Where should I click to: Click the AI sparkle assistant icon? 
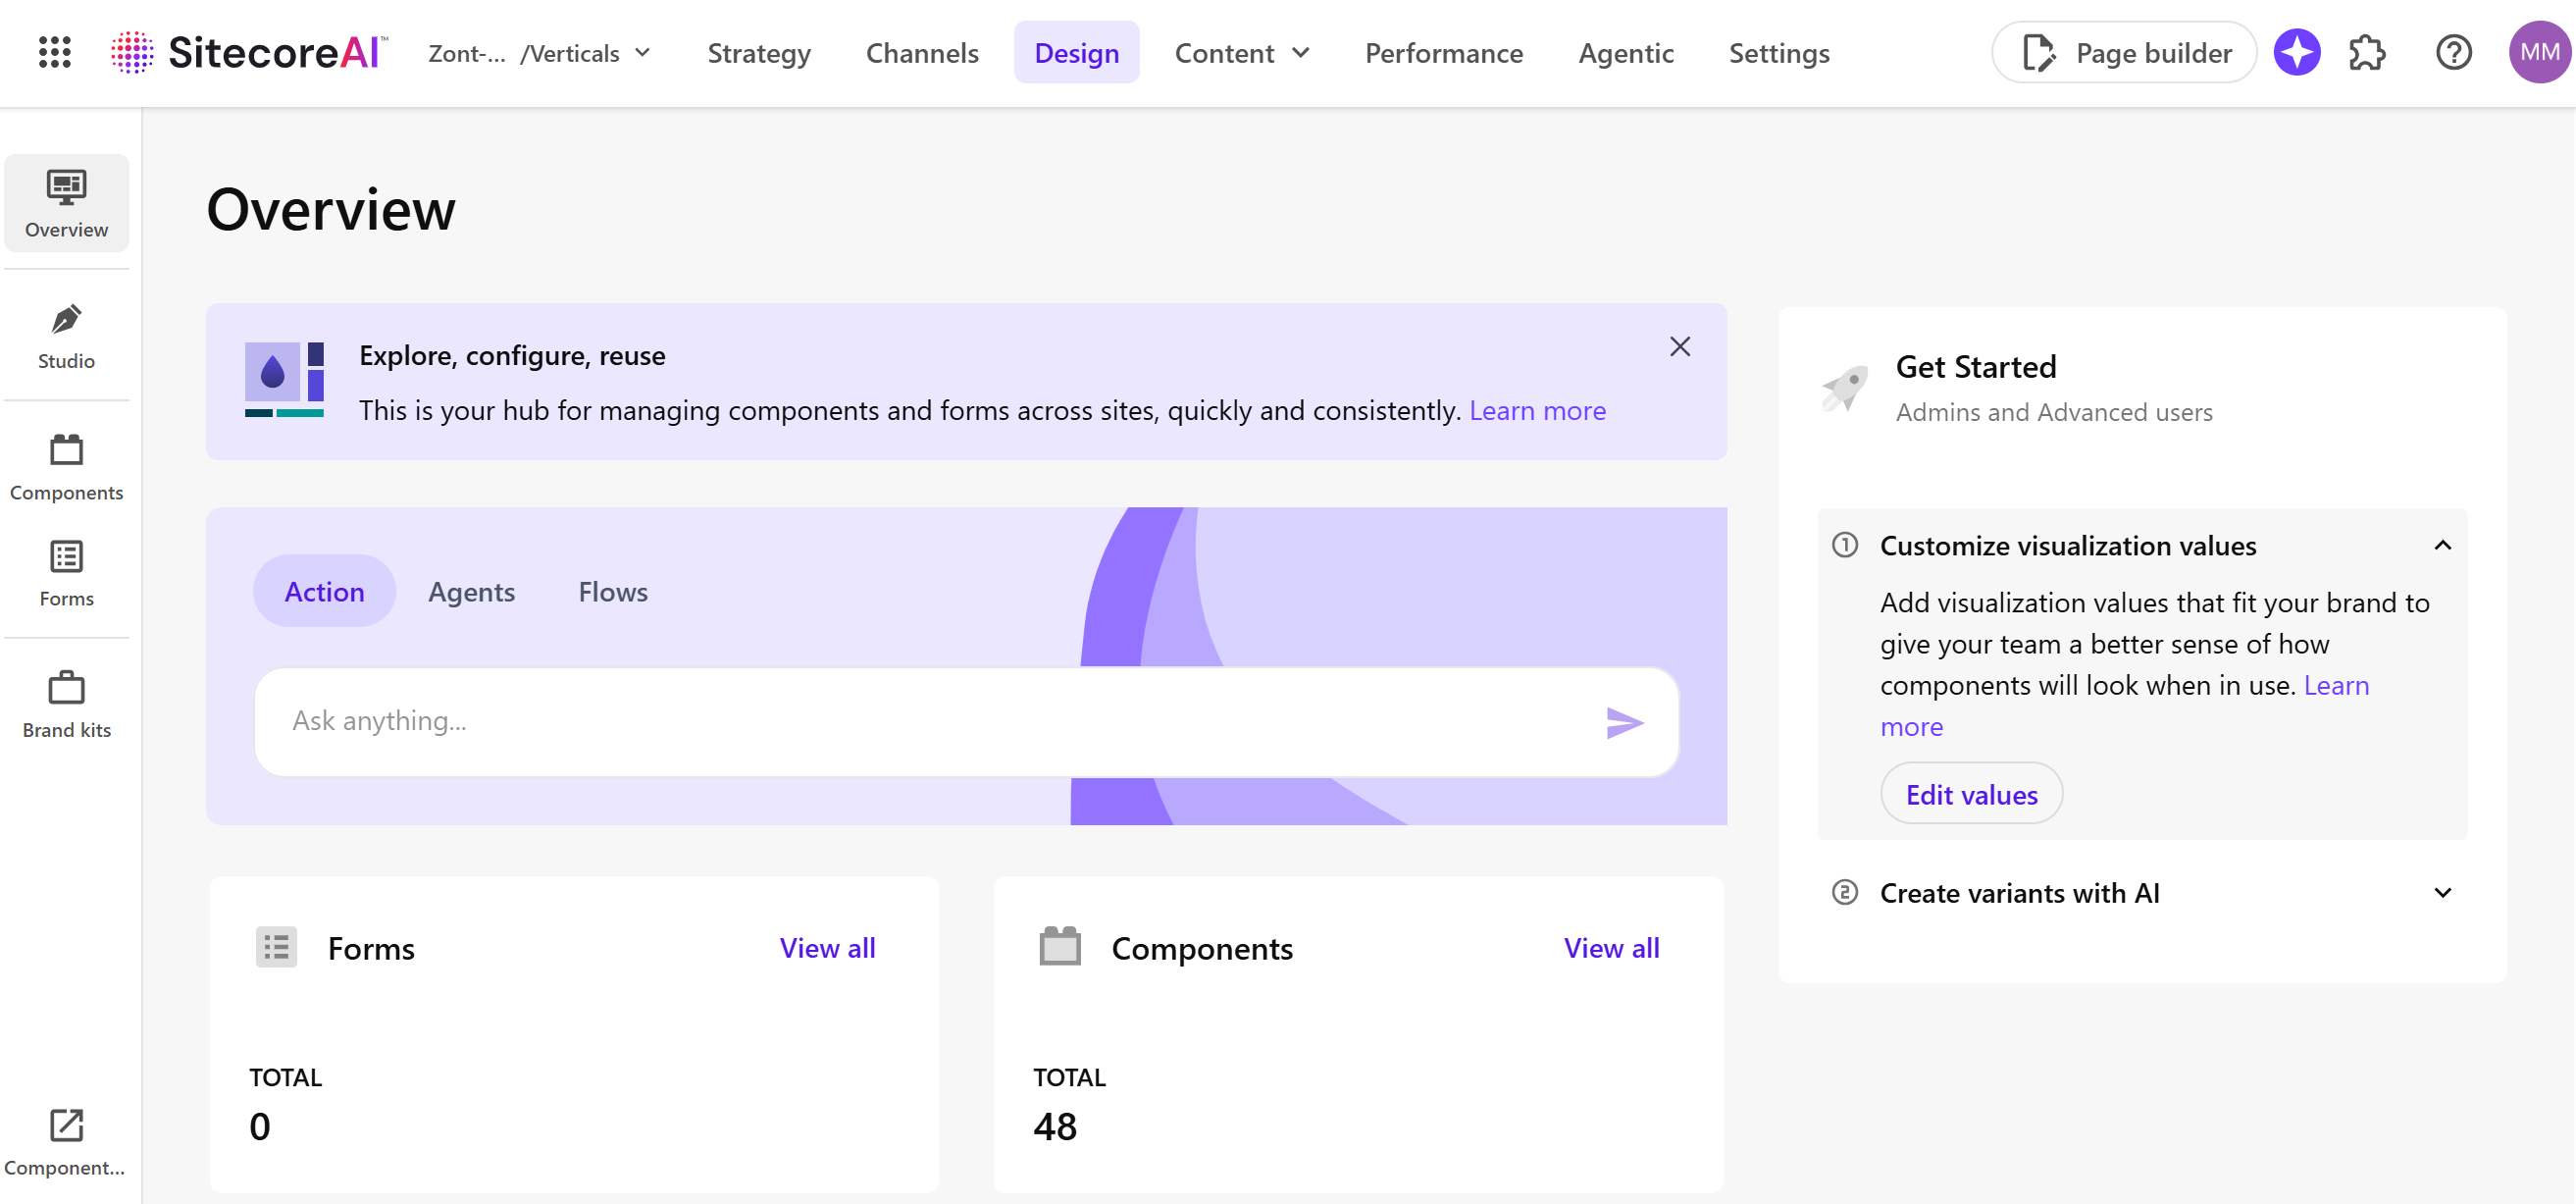click(x=2296, y=52)
